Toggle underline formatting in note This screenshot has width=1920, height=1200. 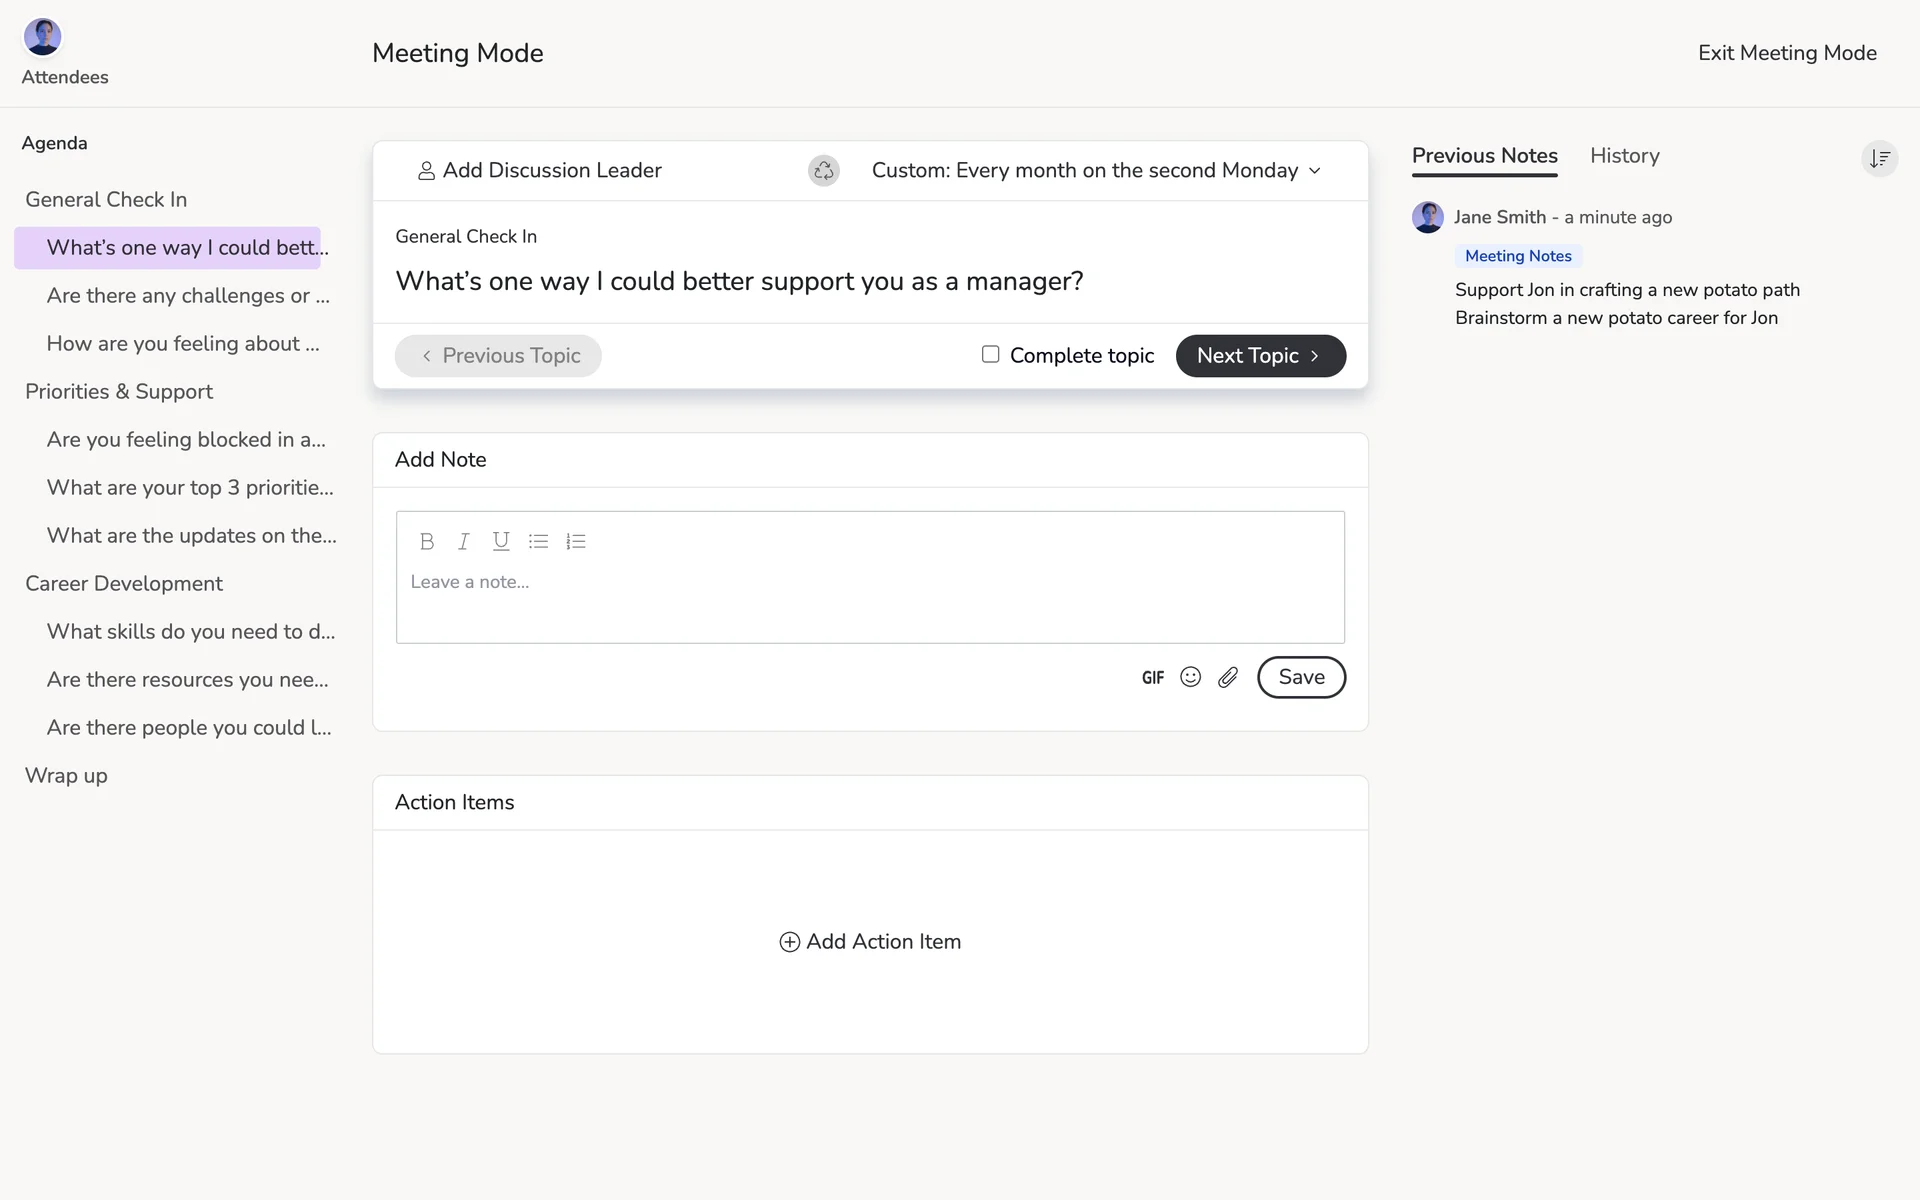(501, 541)
